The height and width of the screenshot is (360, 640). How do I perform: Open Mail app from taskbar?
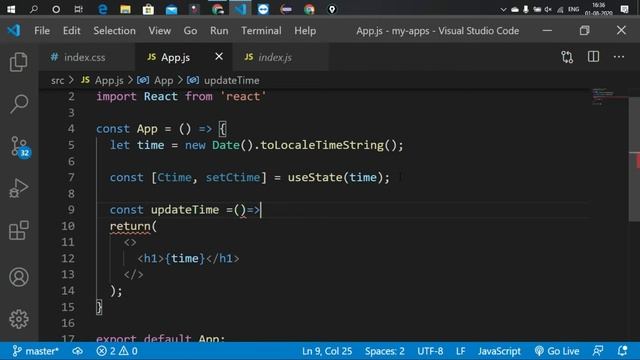pyautogui.click(x=171, y=9)
